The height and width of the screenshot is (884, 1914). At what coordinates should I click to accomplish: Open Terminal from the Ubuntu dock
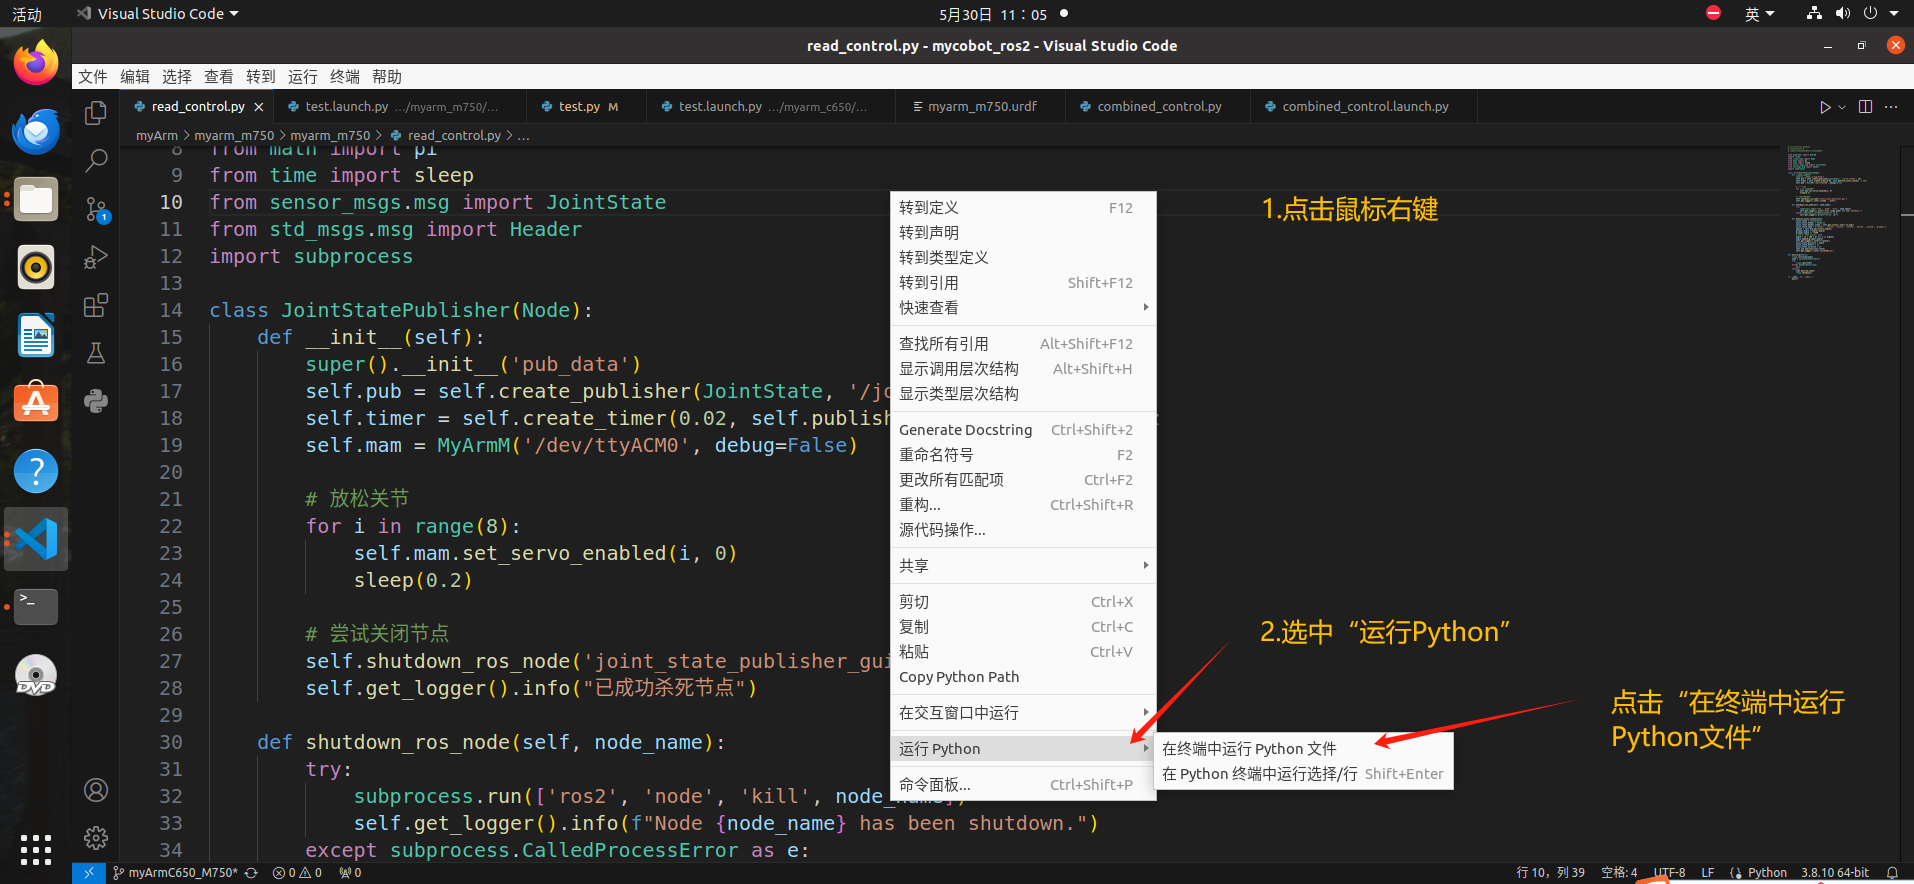[36, 607]
